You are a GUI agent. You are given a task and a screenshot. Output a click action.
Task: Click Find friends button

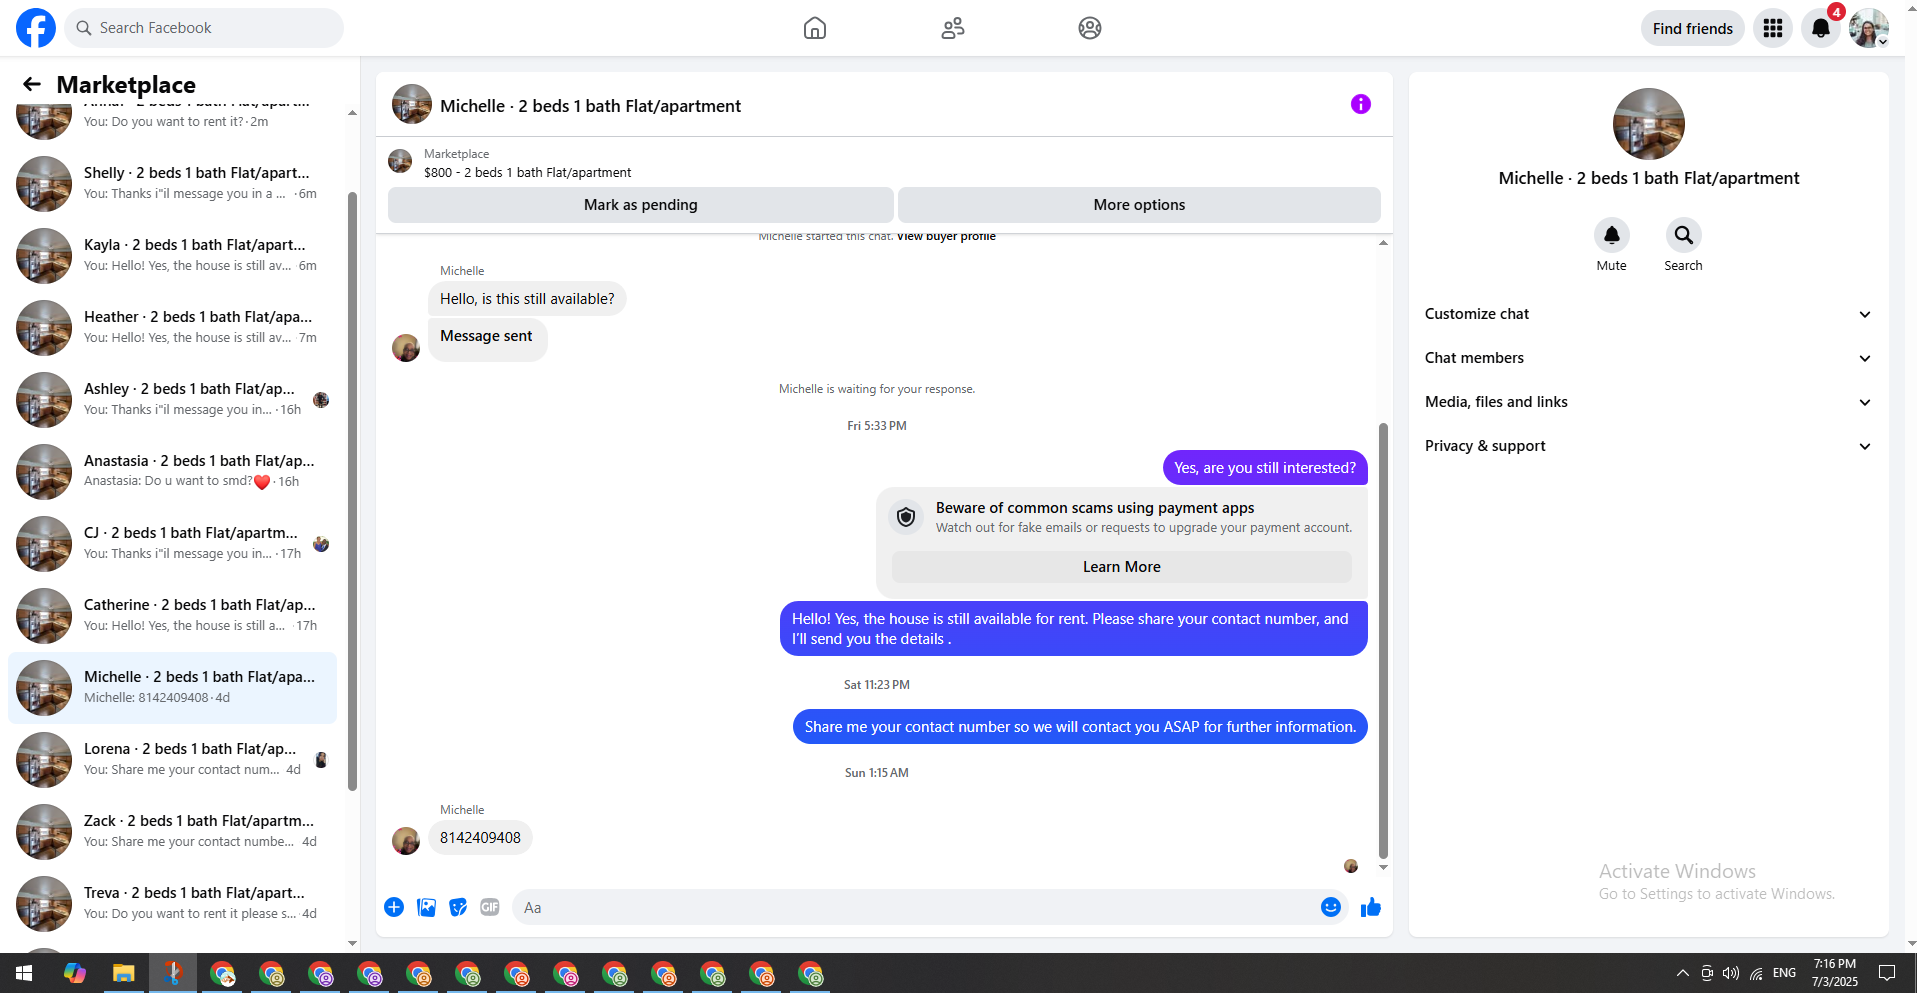1693,28
